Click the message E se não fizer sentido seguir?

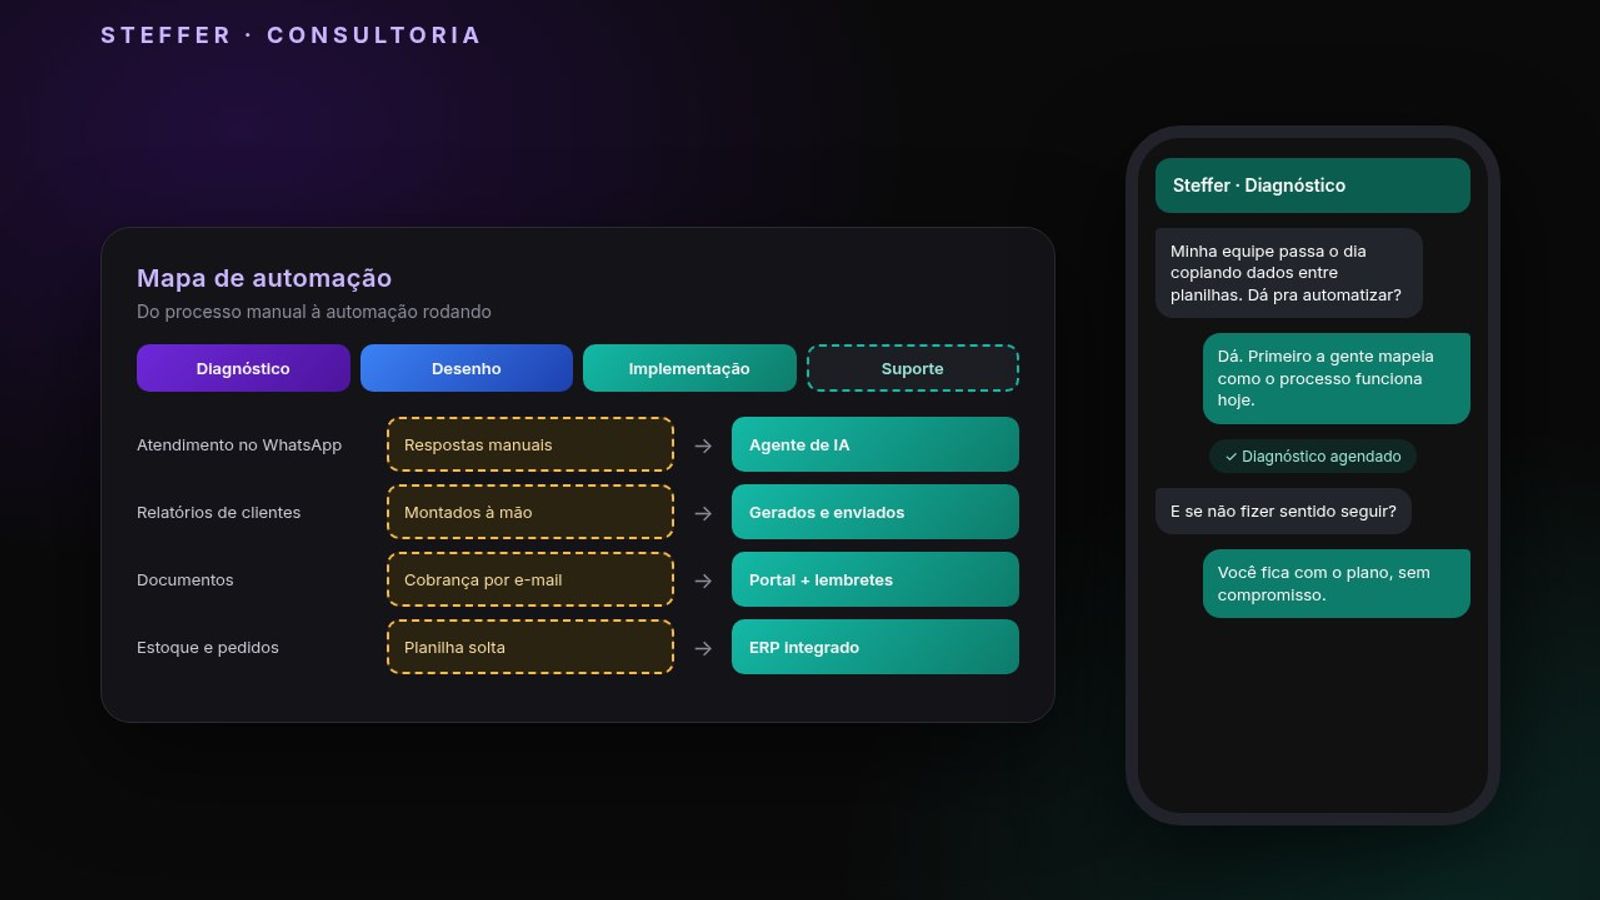point(1283,511)
